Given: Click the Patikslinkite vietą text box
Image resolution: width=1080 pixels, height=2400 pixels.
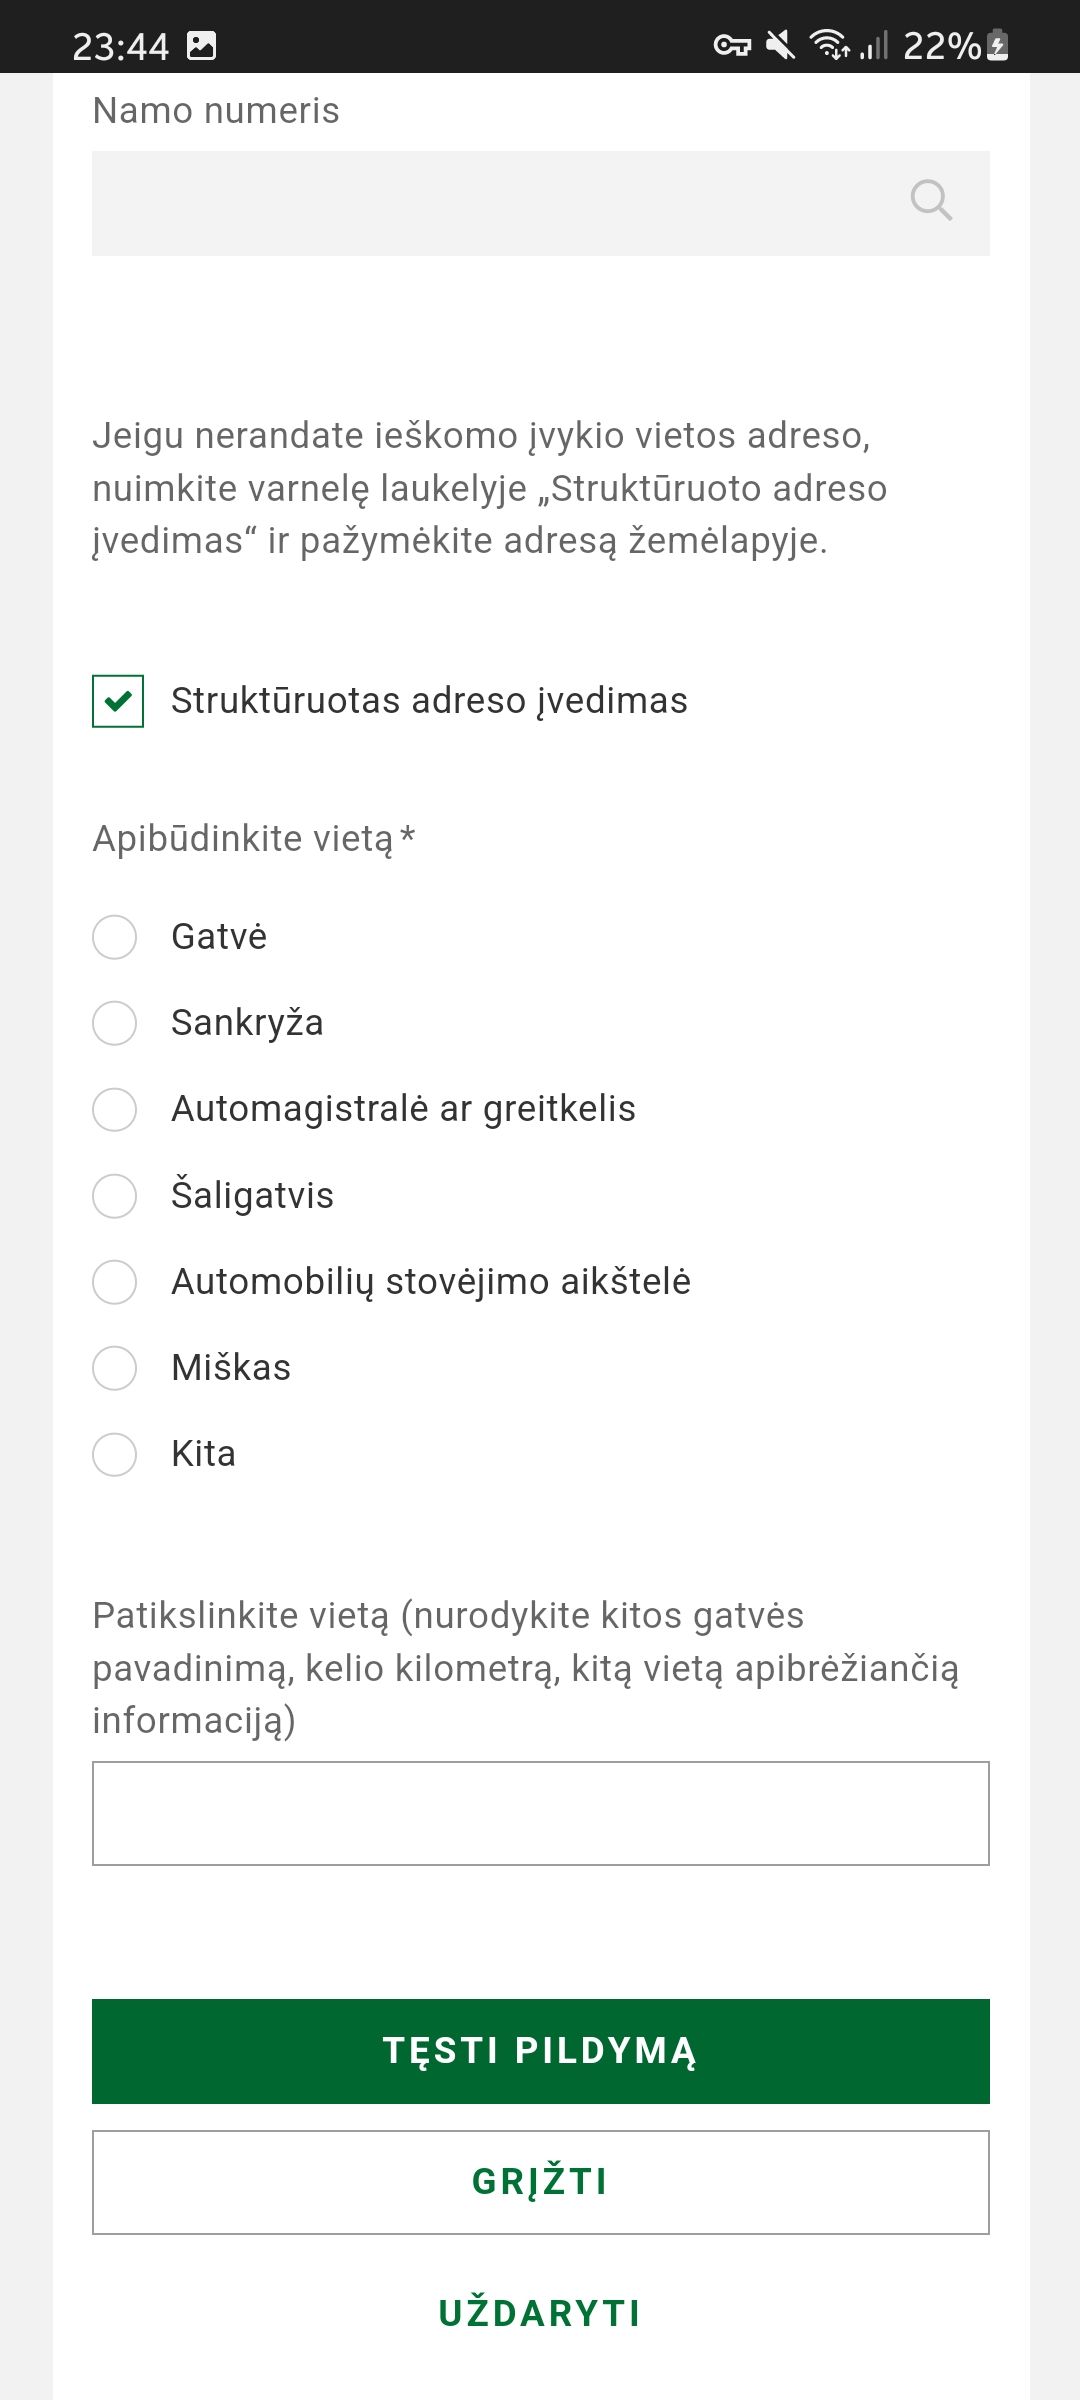Looking at the screenshot, I should coord(540,1813).
